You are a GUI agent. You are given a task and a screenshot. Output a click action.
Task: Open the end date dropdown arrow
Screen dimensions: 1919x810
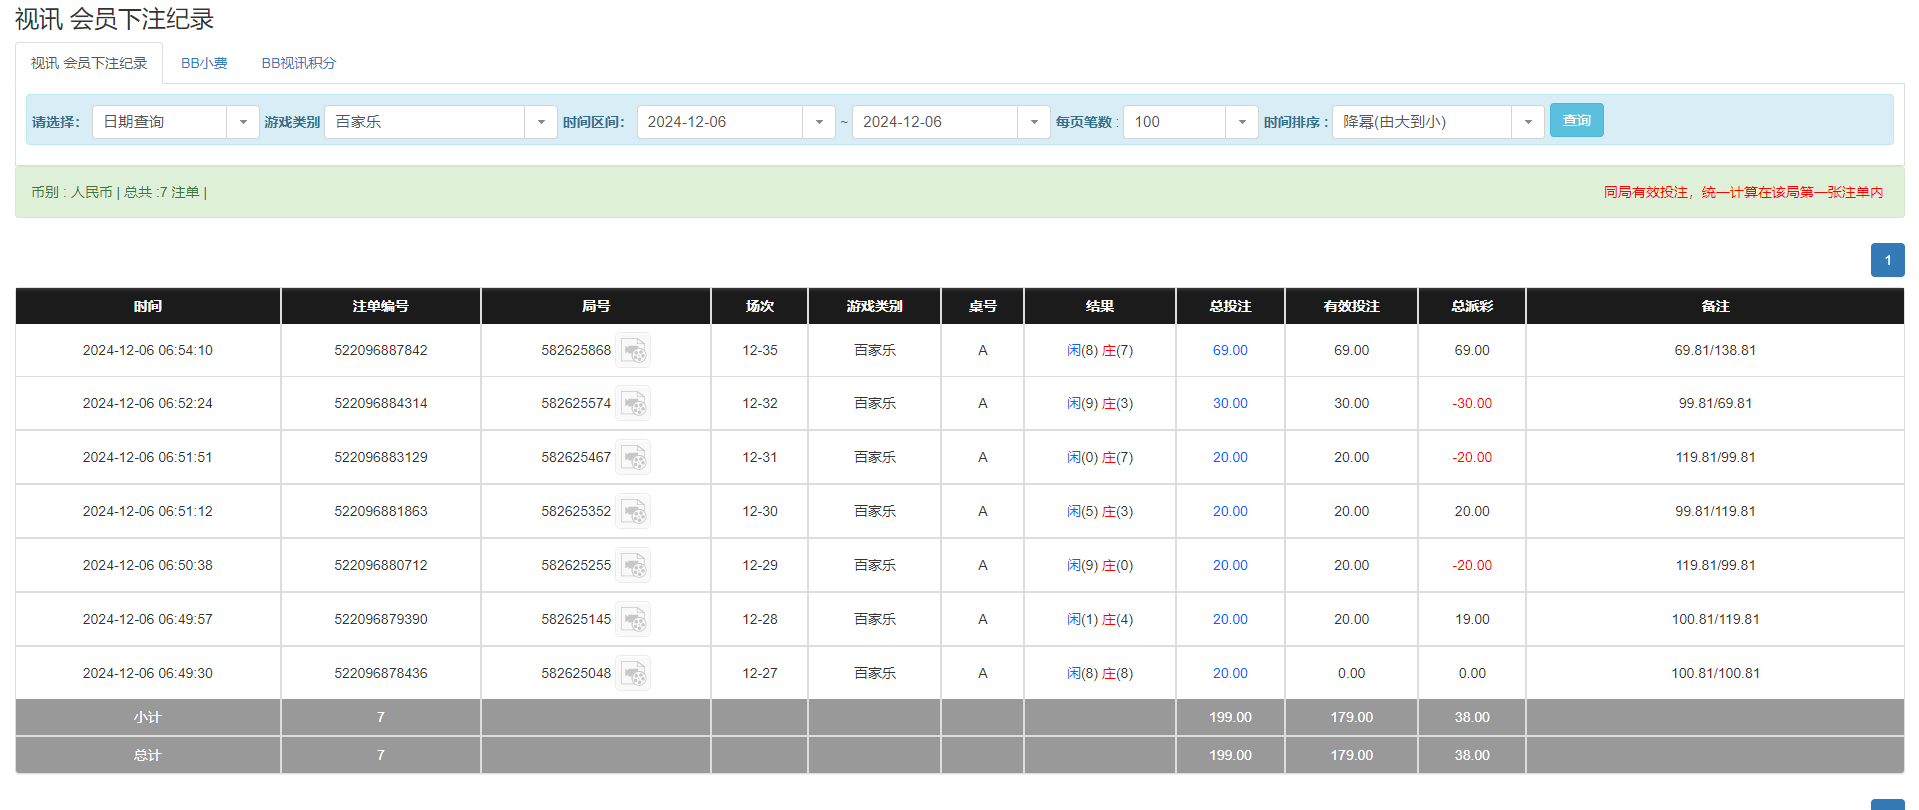1033,122
